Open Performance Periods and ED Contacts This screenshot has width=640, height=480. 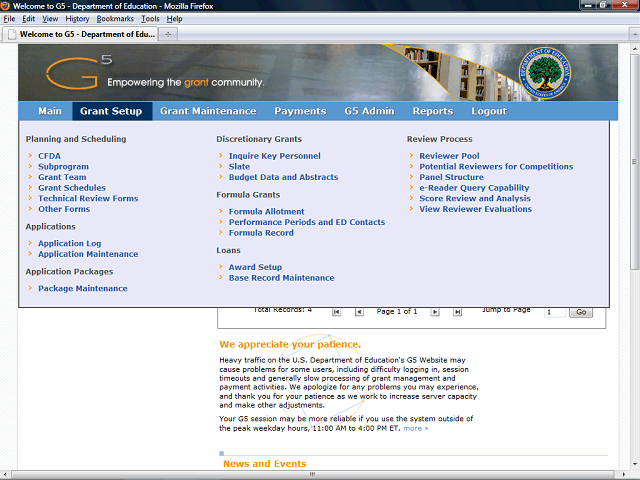coord(307,222)
